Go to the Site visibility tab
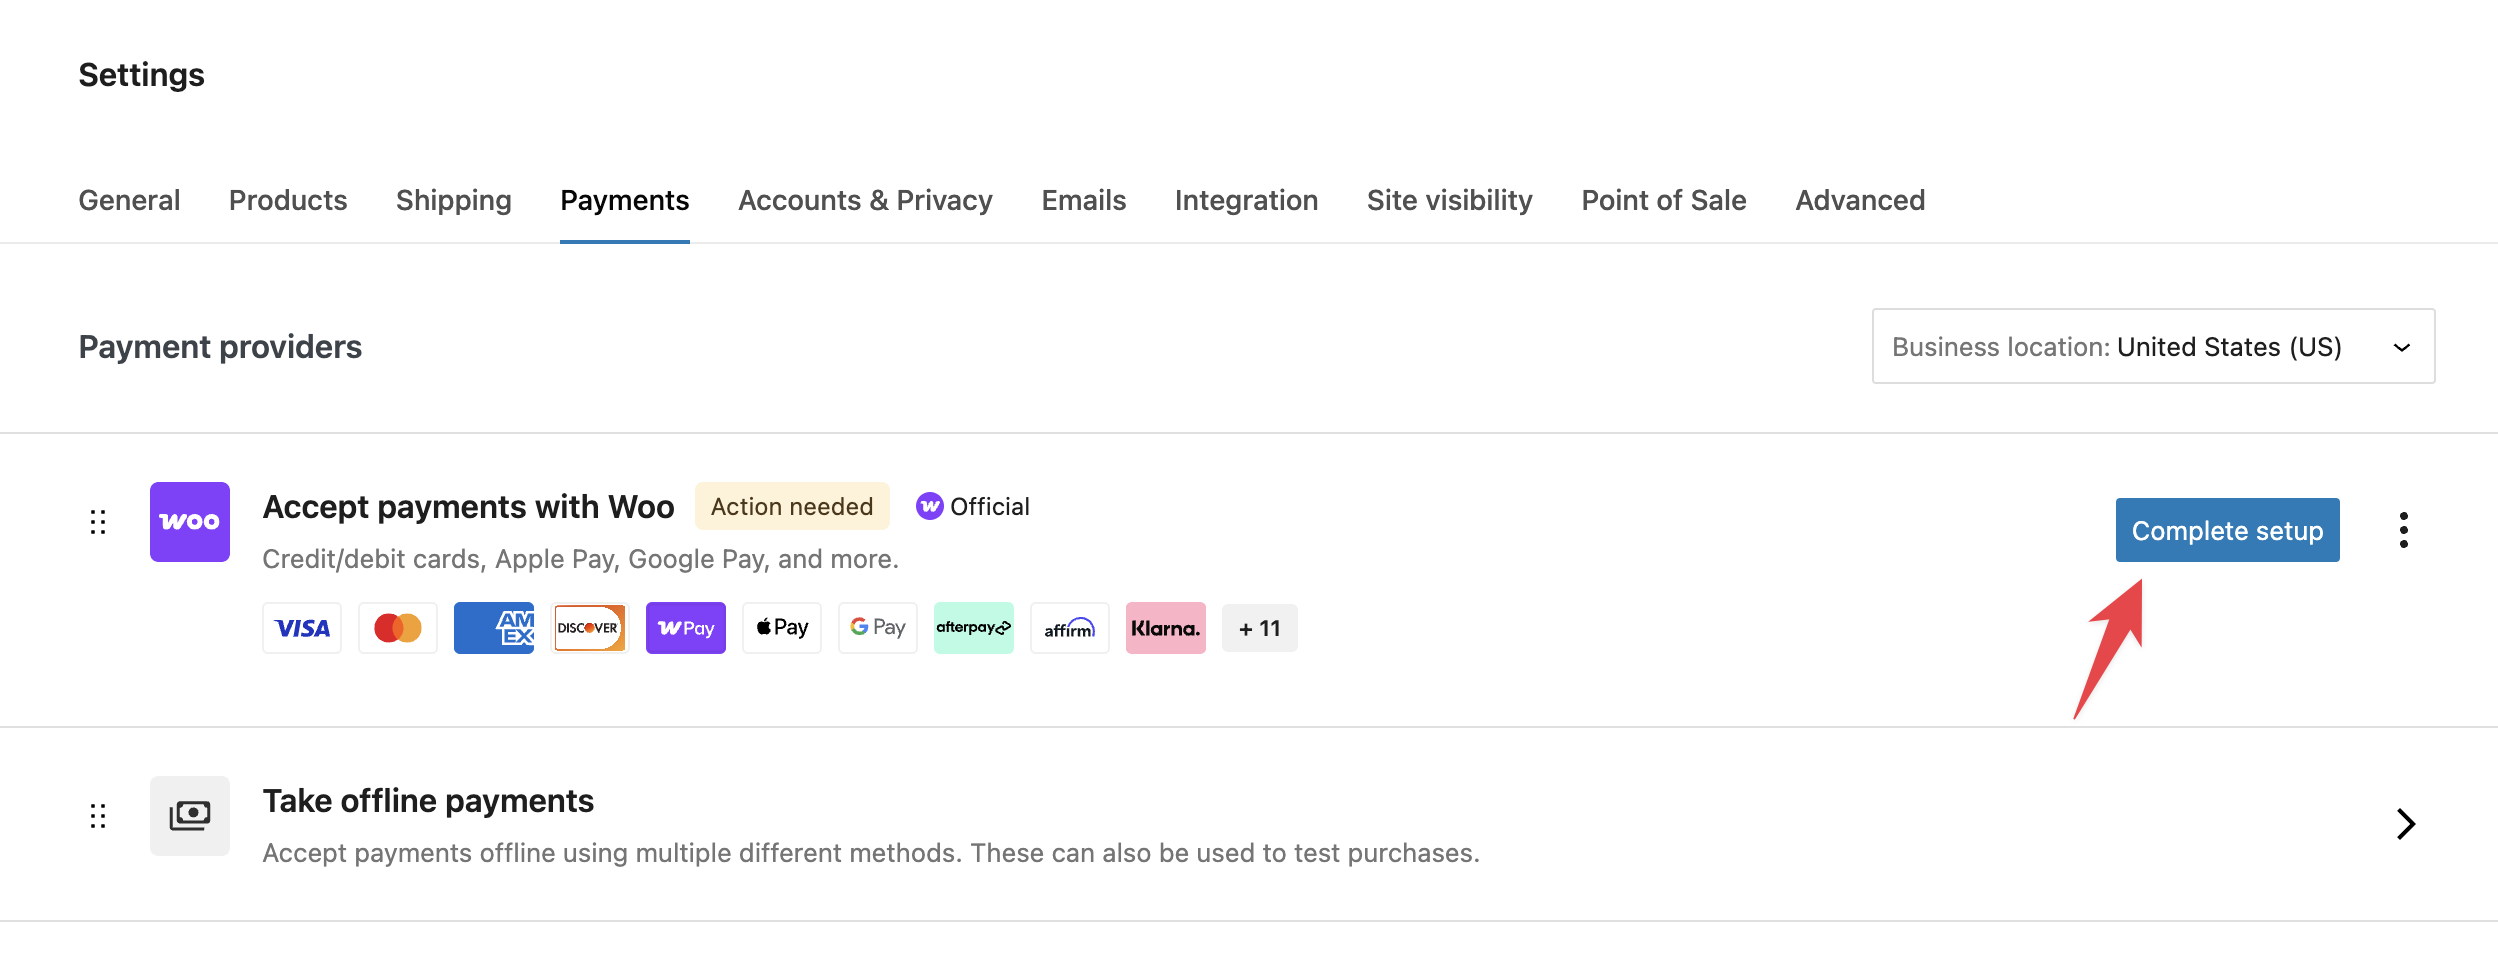The image size is (2498, 955). pos(1449,201)
